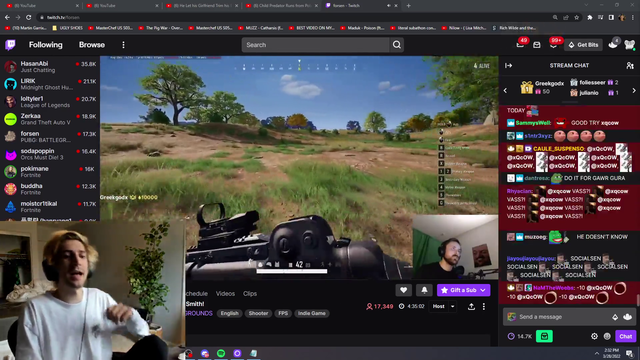
Task: Send message with the Chat button
Action: tap(625, 336)
